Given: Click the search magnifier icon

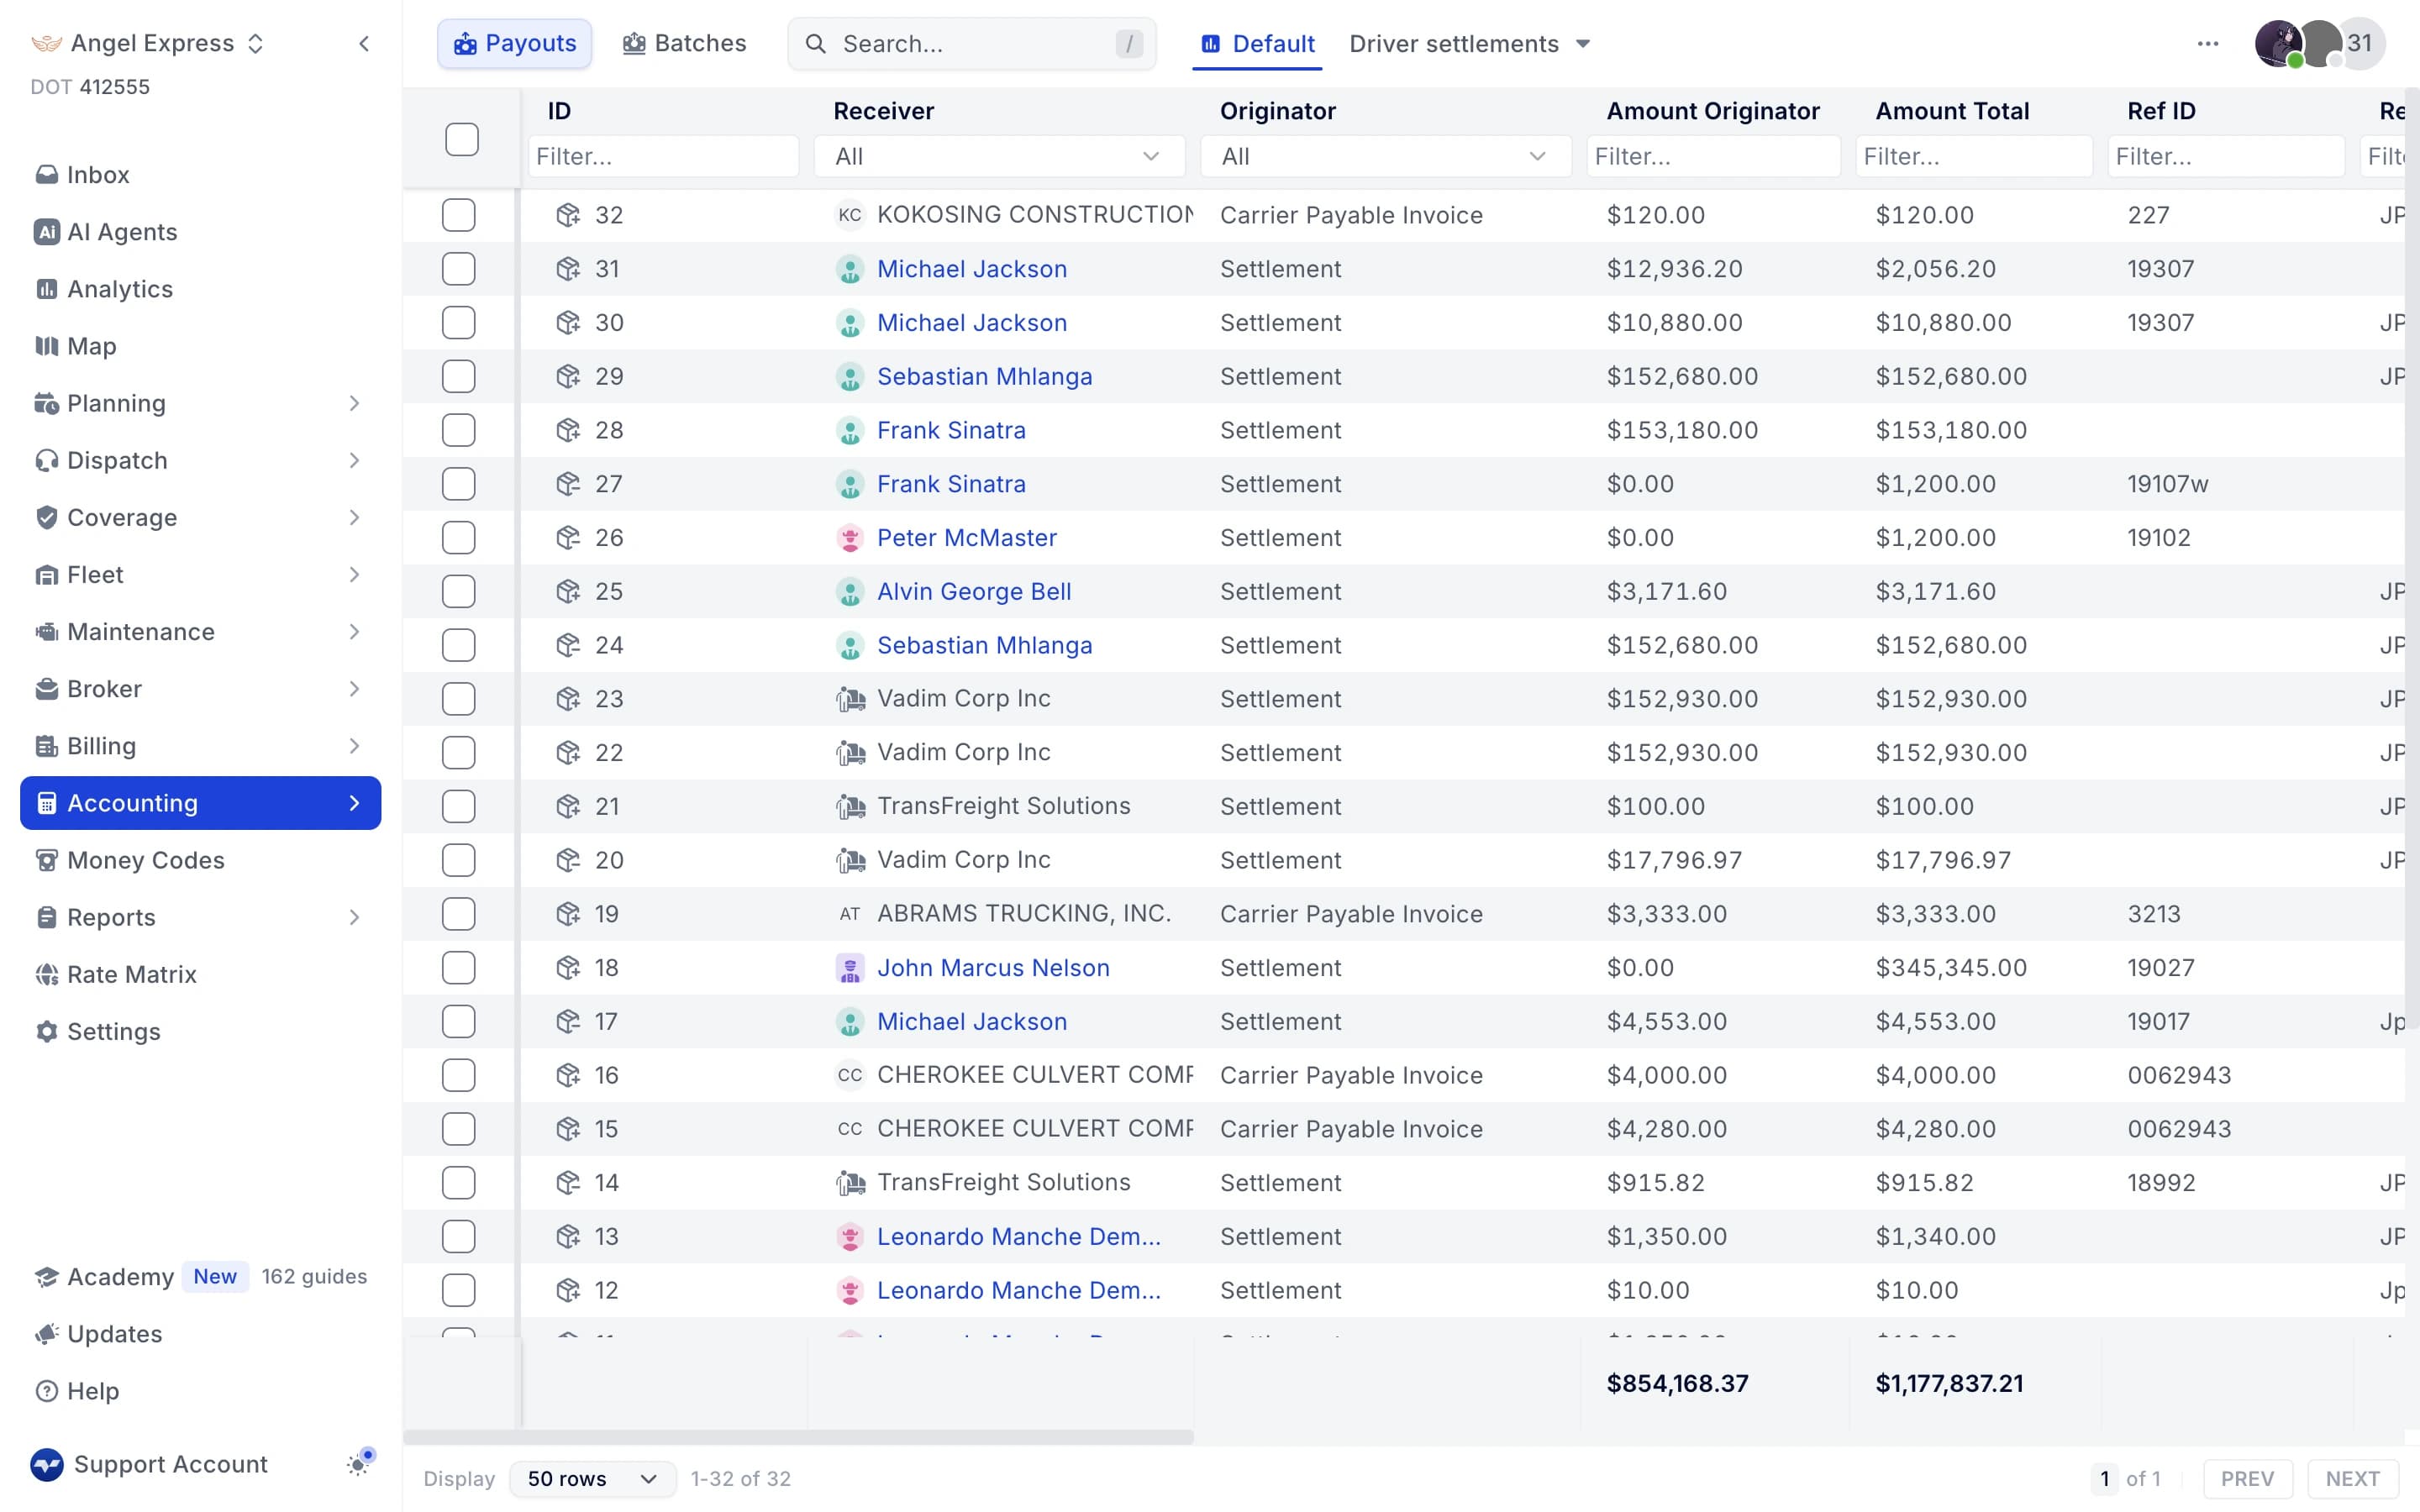Looking at the screenshot, I should [816, 44].
